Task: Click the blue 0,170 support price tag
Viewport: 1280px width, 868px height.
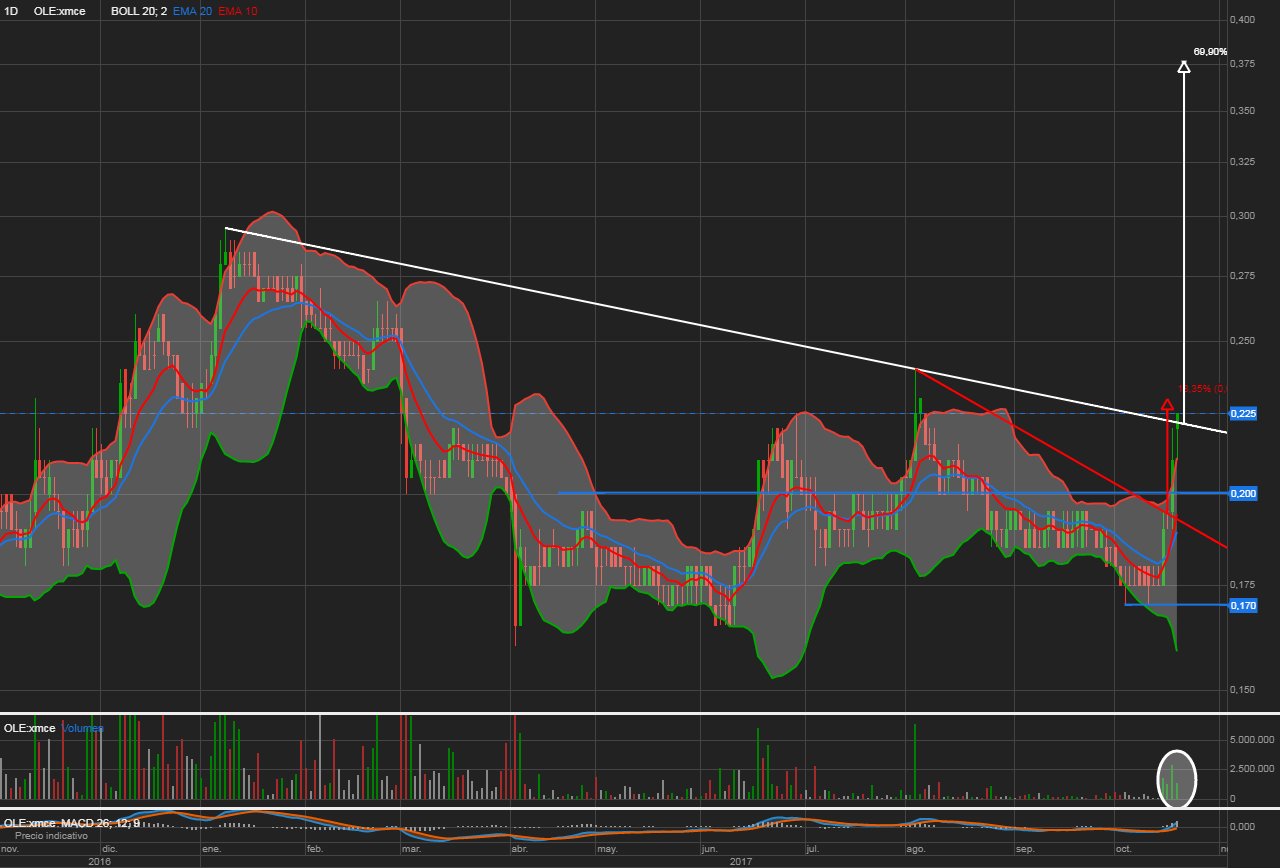Action: [x=1243, y=605]
